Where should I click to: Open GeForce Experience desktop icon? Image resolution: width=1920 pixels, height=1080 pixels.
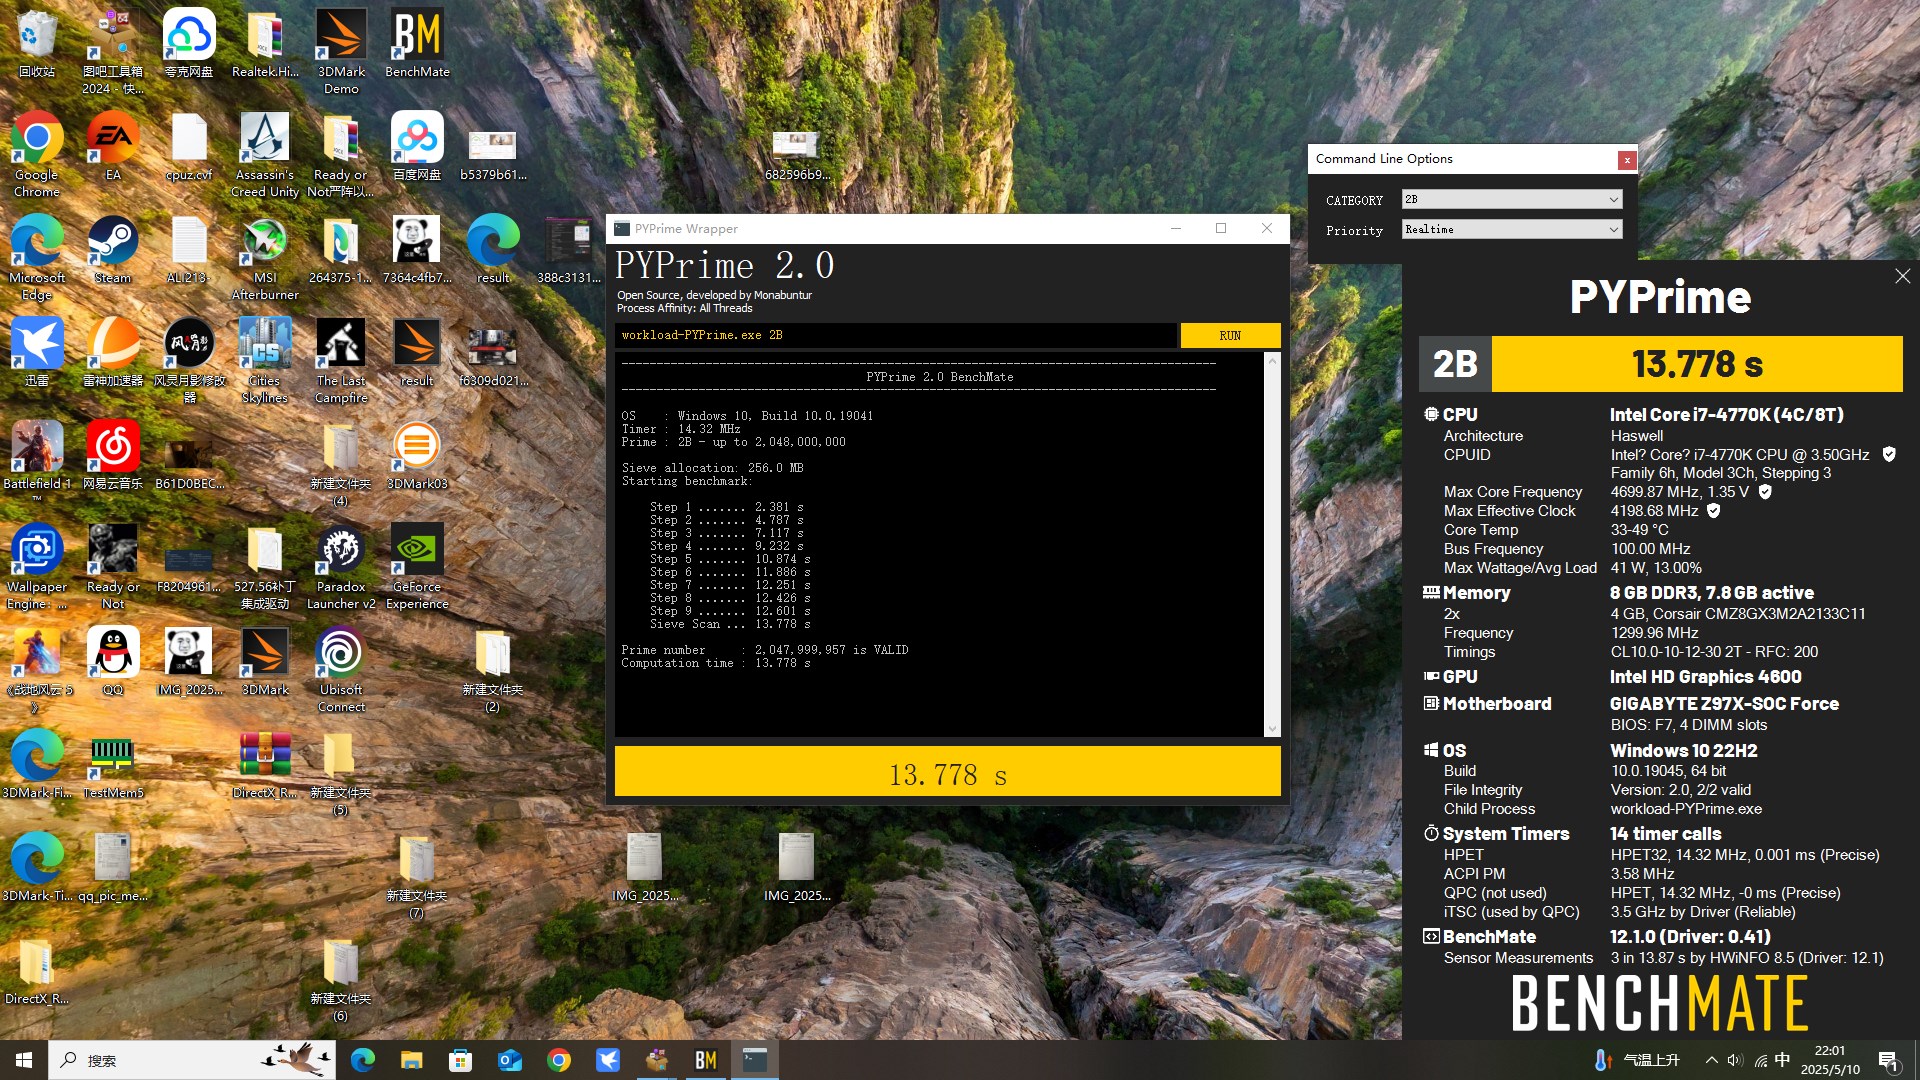coord(417,566)
